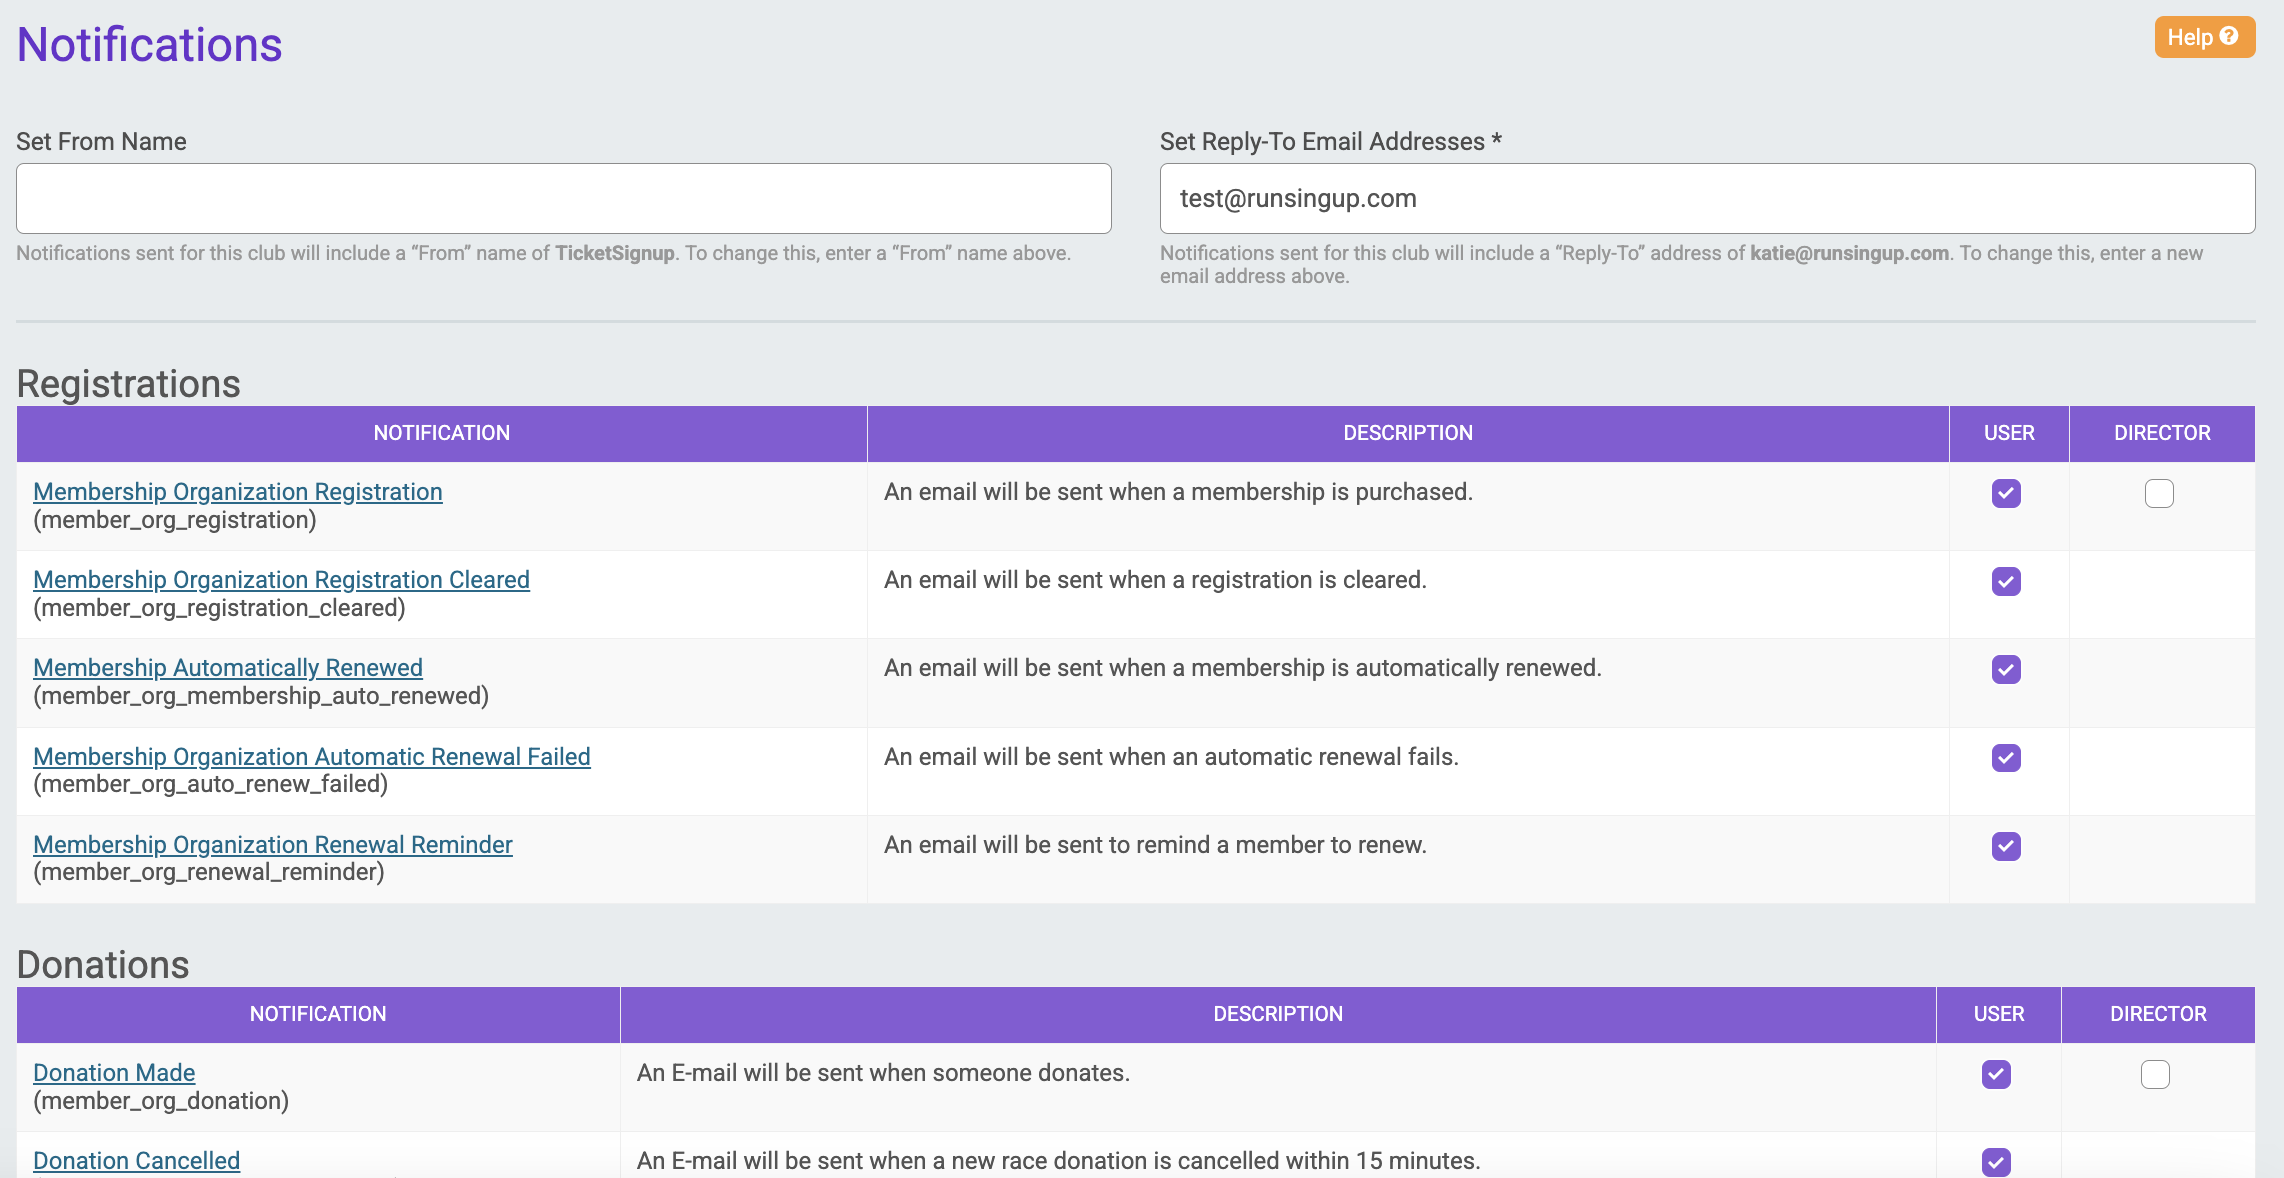Open the Donation Made link
The height and width of the screenshot is (1178, 2284).
[x=114, y=1073]
